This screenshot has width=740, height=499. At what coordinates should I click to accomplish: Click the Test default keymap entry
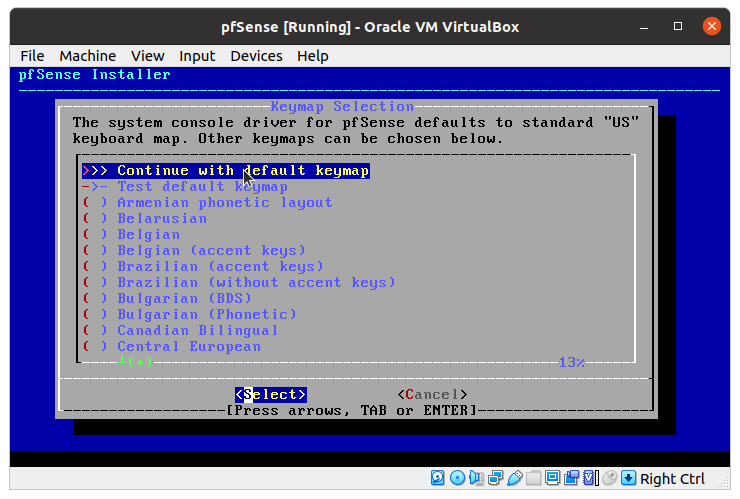202,186
